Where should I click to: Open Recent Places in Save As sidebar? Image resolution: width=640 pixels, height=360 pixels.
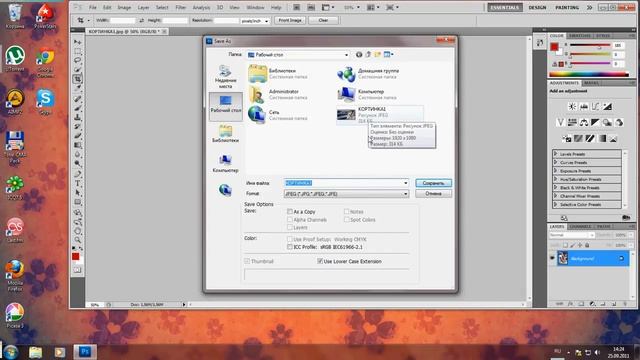point(225,76)
